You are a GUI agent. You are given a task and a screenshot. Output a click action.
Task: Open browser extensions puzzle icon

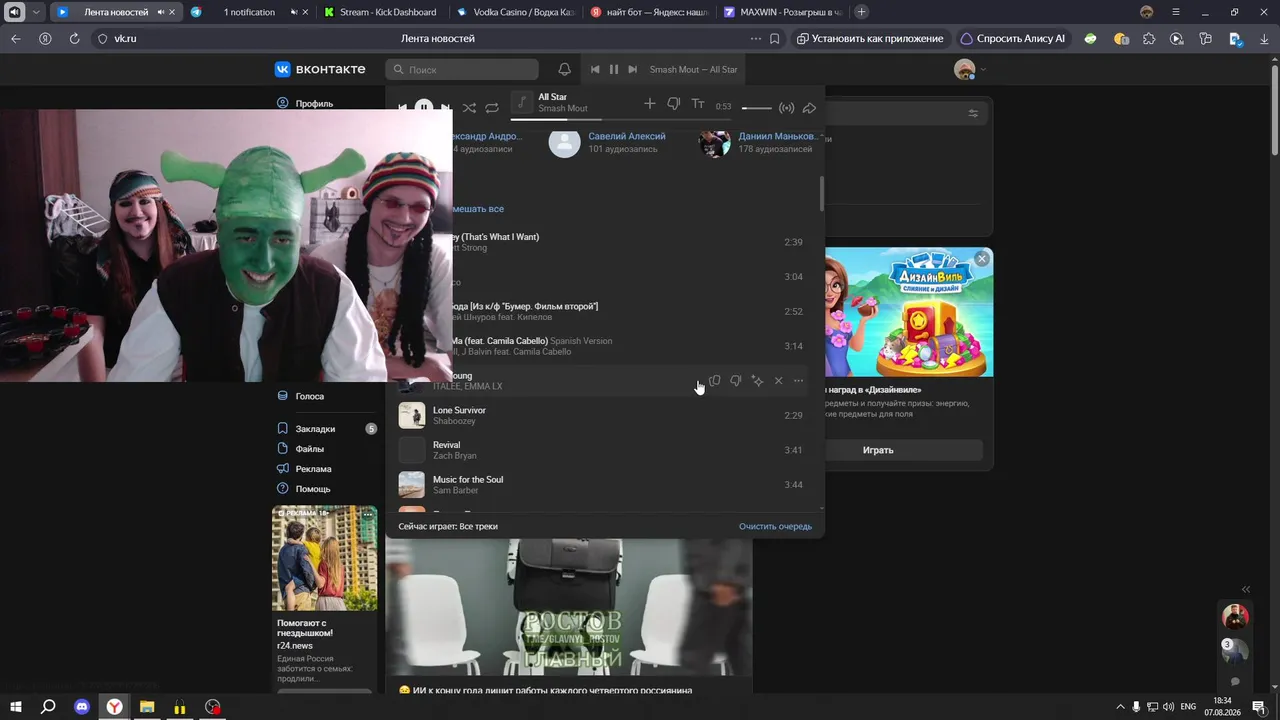[x=1149, y=39]
